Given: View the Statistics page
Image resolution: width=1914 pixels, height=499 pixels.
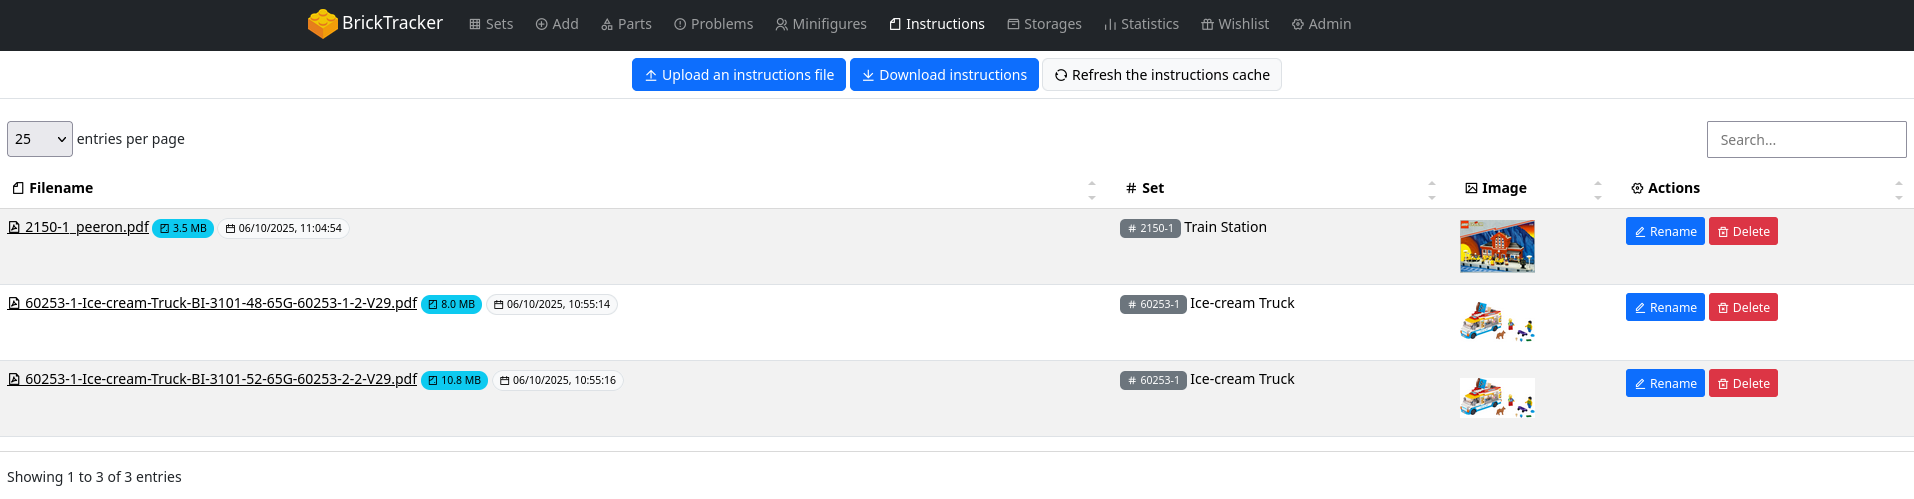Looking at the screenshot, I should [x=1141, y=24].
